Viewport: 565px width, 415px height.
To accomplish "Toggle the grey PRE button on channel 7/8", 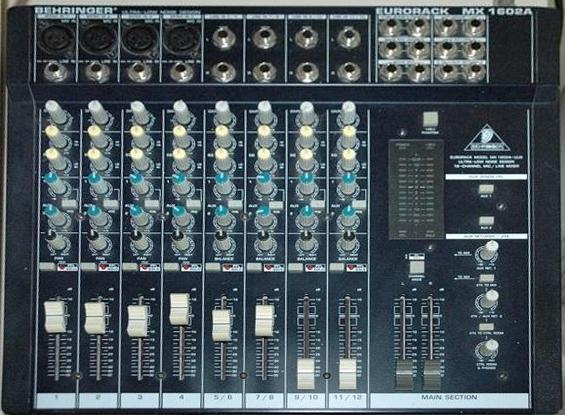I will click(277, 205).
